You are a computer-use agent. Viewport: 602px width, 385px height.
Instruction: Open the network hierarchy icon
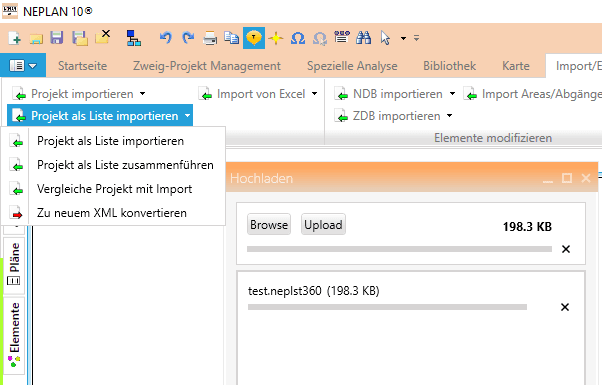coord(134,38)
